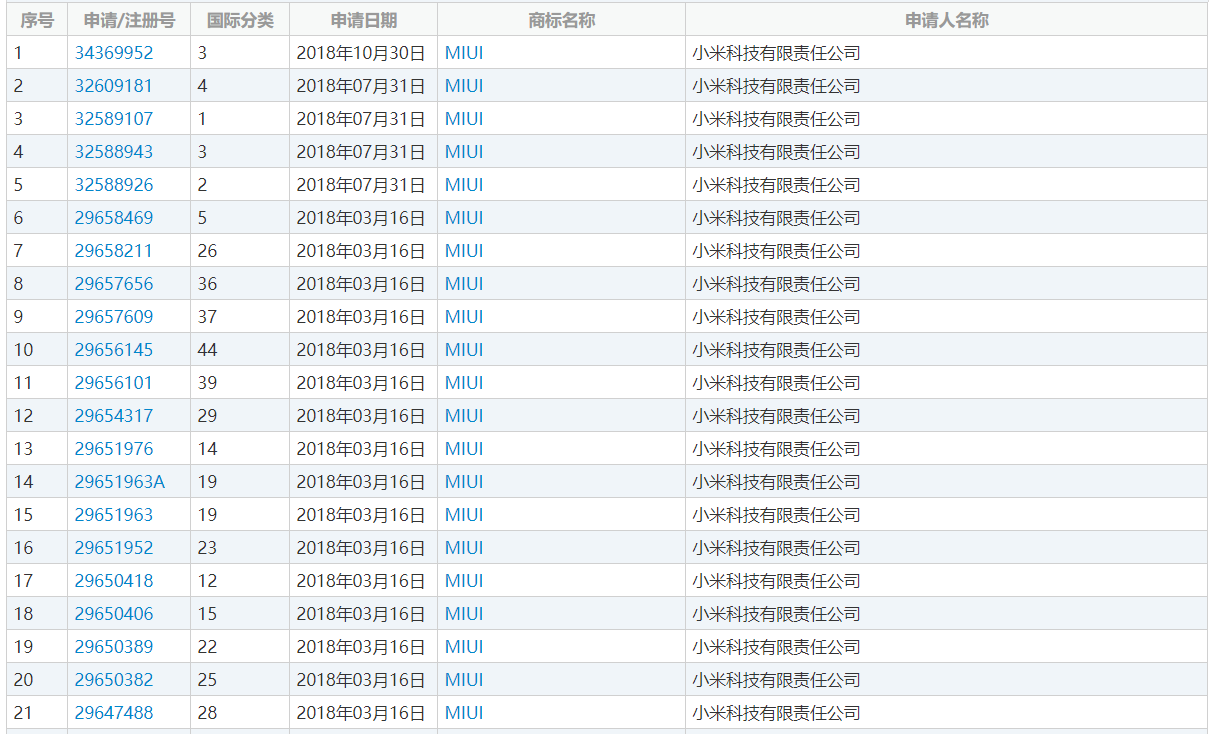Image resolution: width=1213 pixels, height=734 pixels.
Task: Click MIUI trademark name in row 3
Action: [x=464, y=119]
